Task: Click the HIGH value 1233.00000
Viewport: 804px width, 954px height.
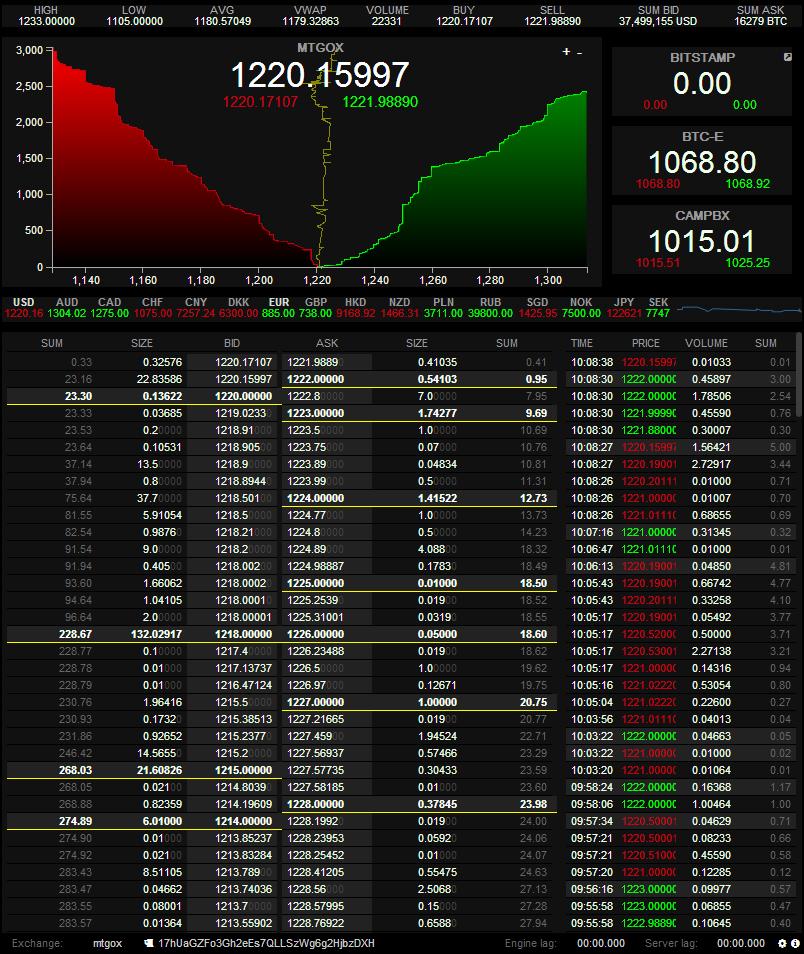Action: 46,21
